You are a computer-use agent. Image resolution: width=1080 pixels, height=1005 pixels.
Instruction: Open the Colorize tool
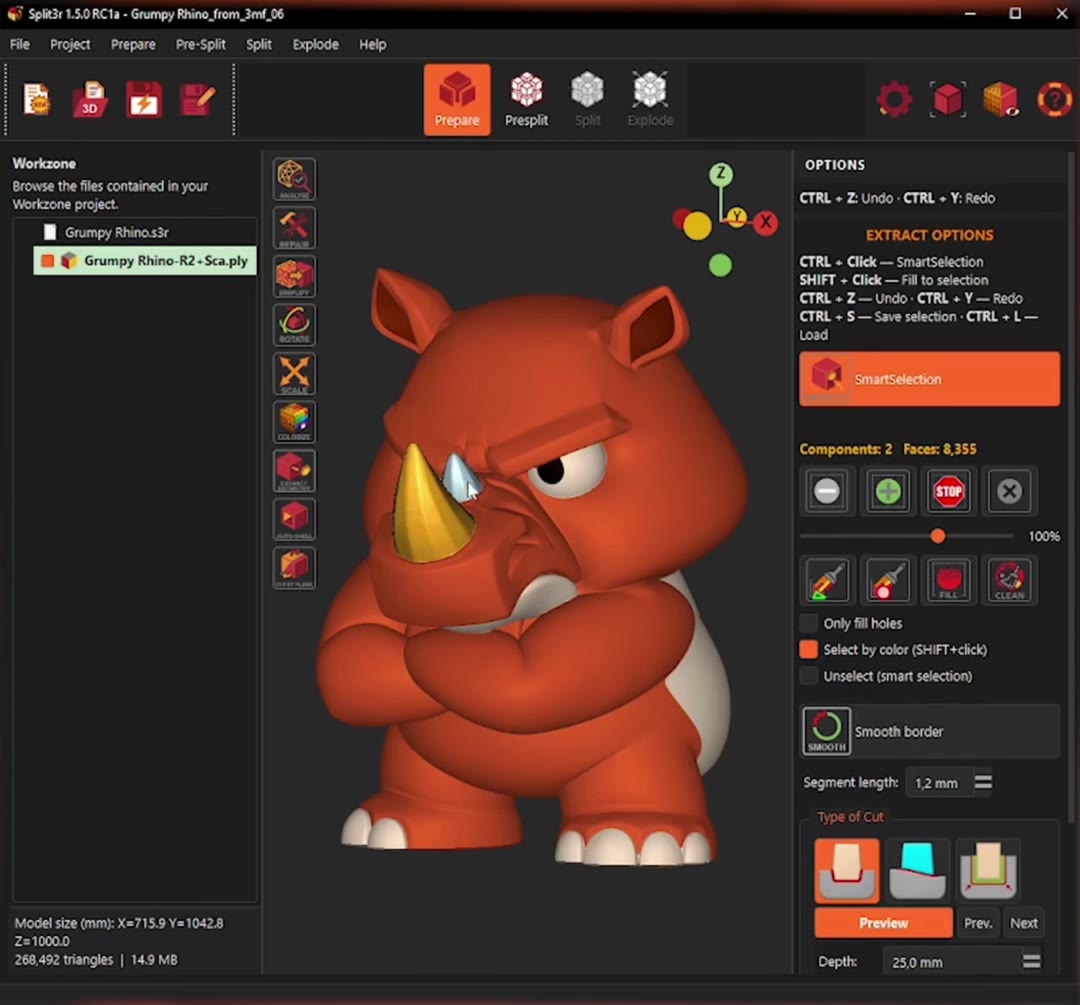[294, 422]
